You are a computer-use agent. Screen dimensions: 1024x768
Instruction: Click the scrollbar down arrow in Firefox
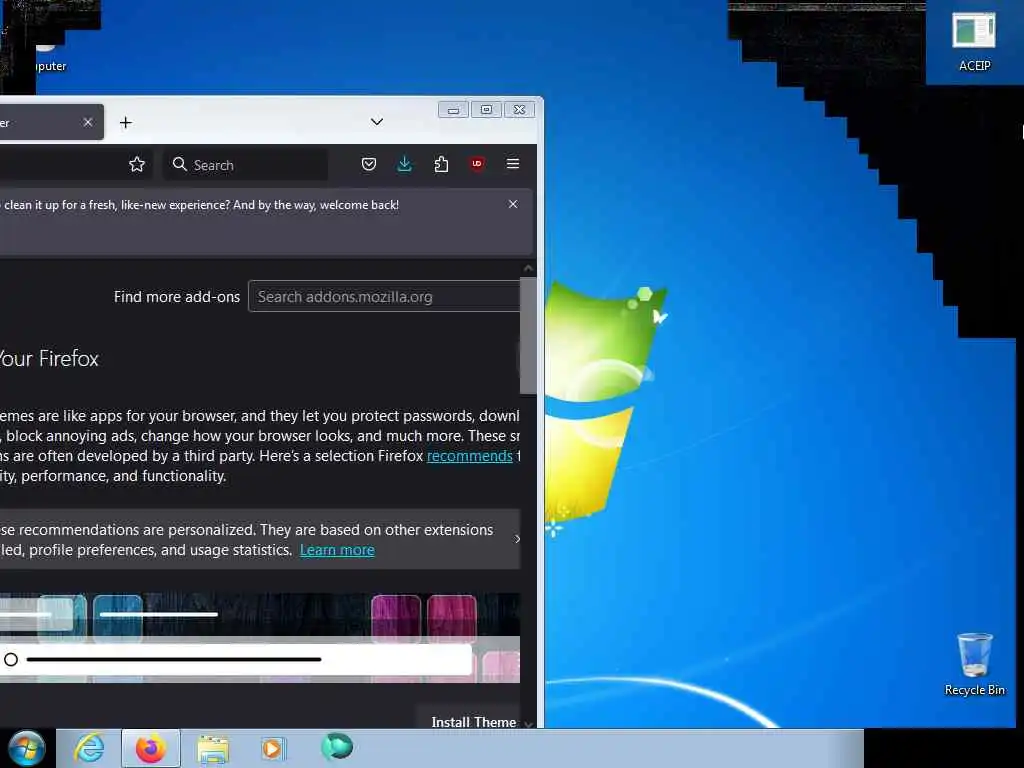[x=528, y=723]
